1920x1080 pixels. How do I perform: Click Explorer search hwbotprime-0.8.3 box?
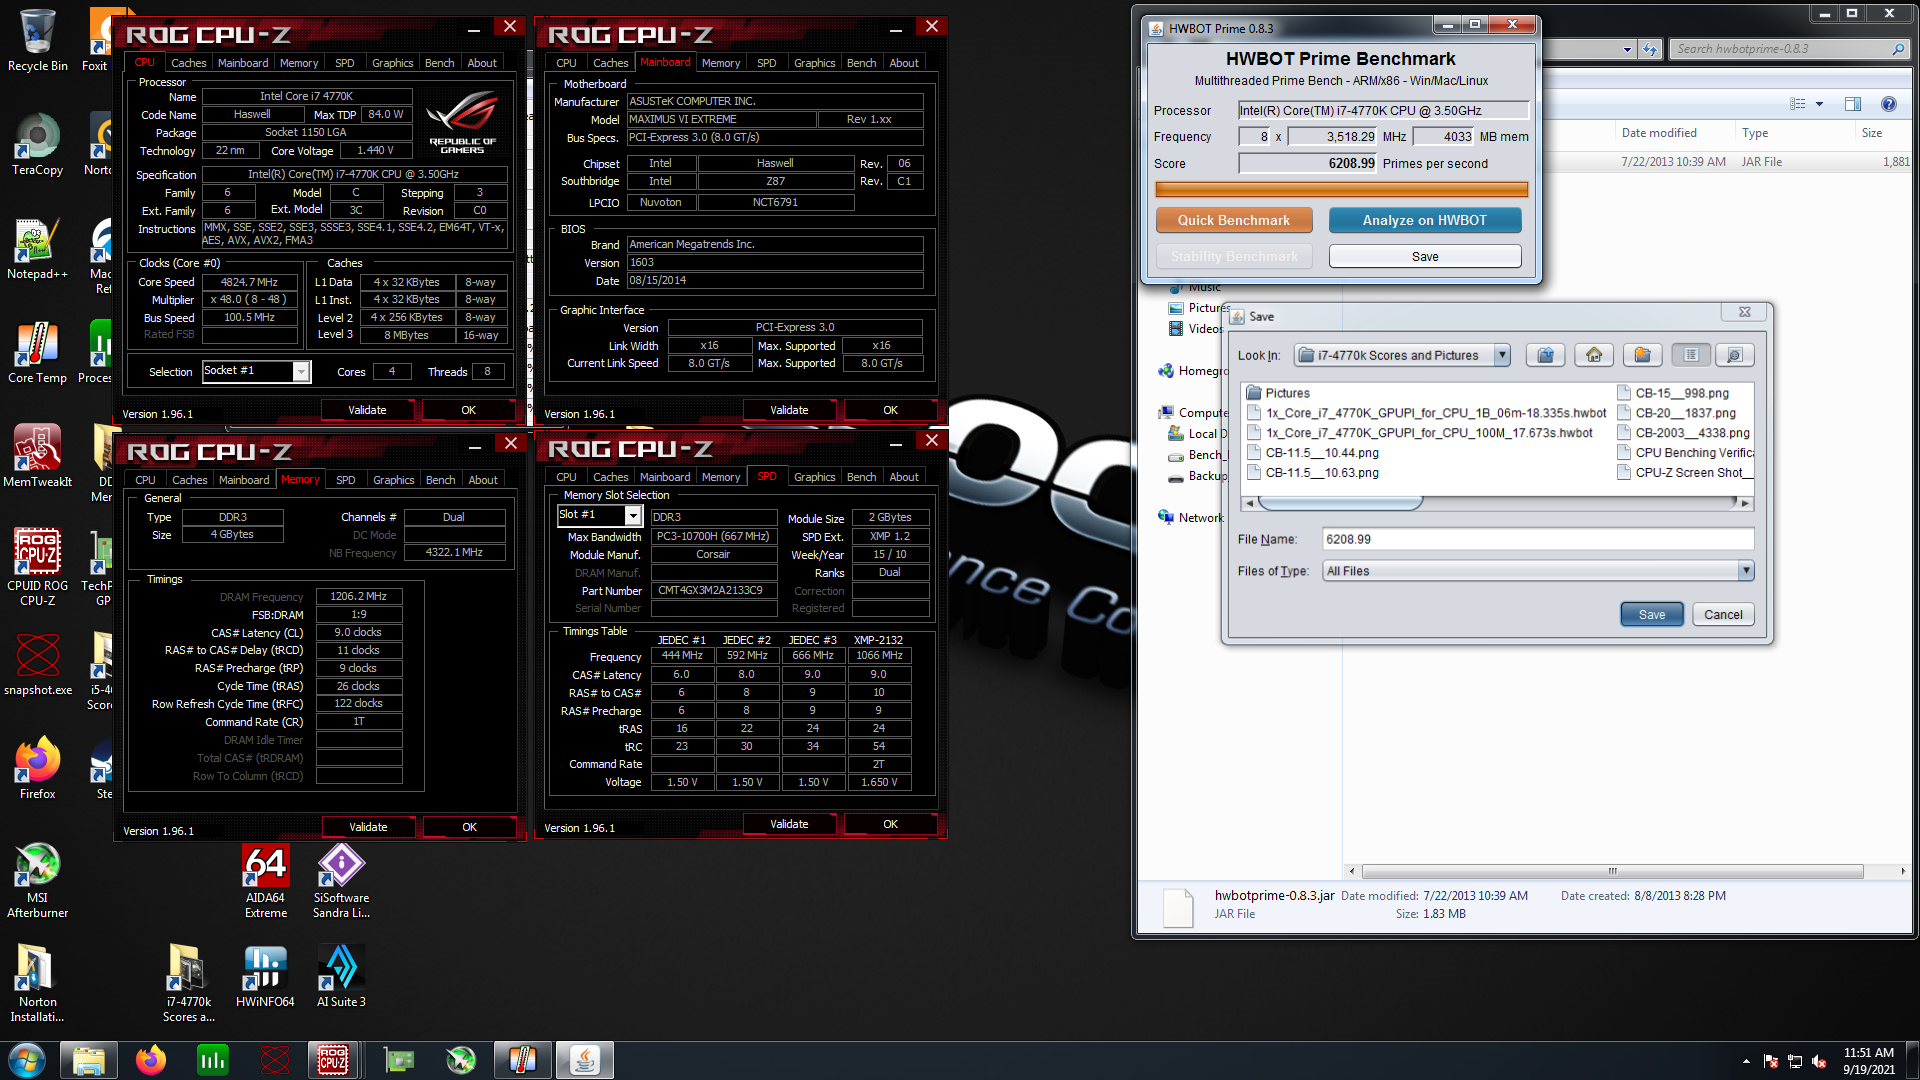point(1788,49)
